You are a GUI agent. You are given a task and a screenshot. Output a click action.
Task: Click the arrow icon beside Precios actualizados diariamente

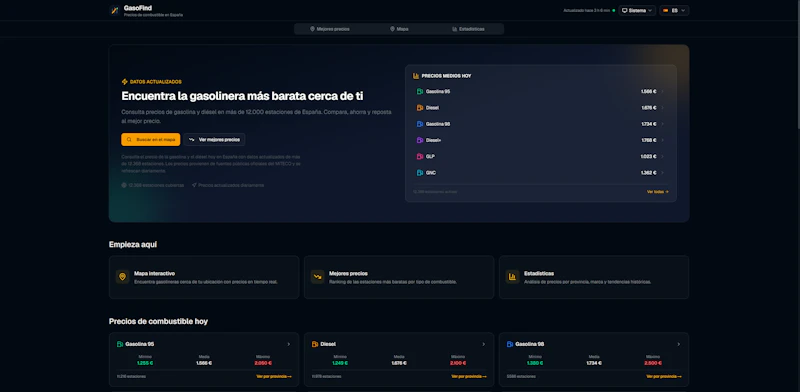(194, 185)
